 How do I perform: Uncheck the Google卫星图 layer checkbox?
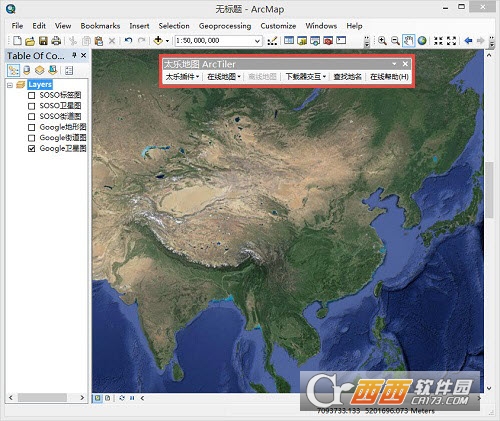tap(32, 149)
